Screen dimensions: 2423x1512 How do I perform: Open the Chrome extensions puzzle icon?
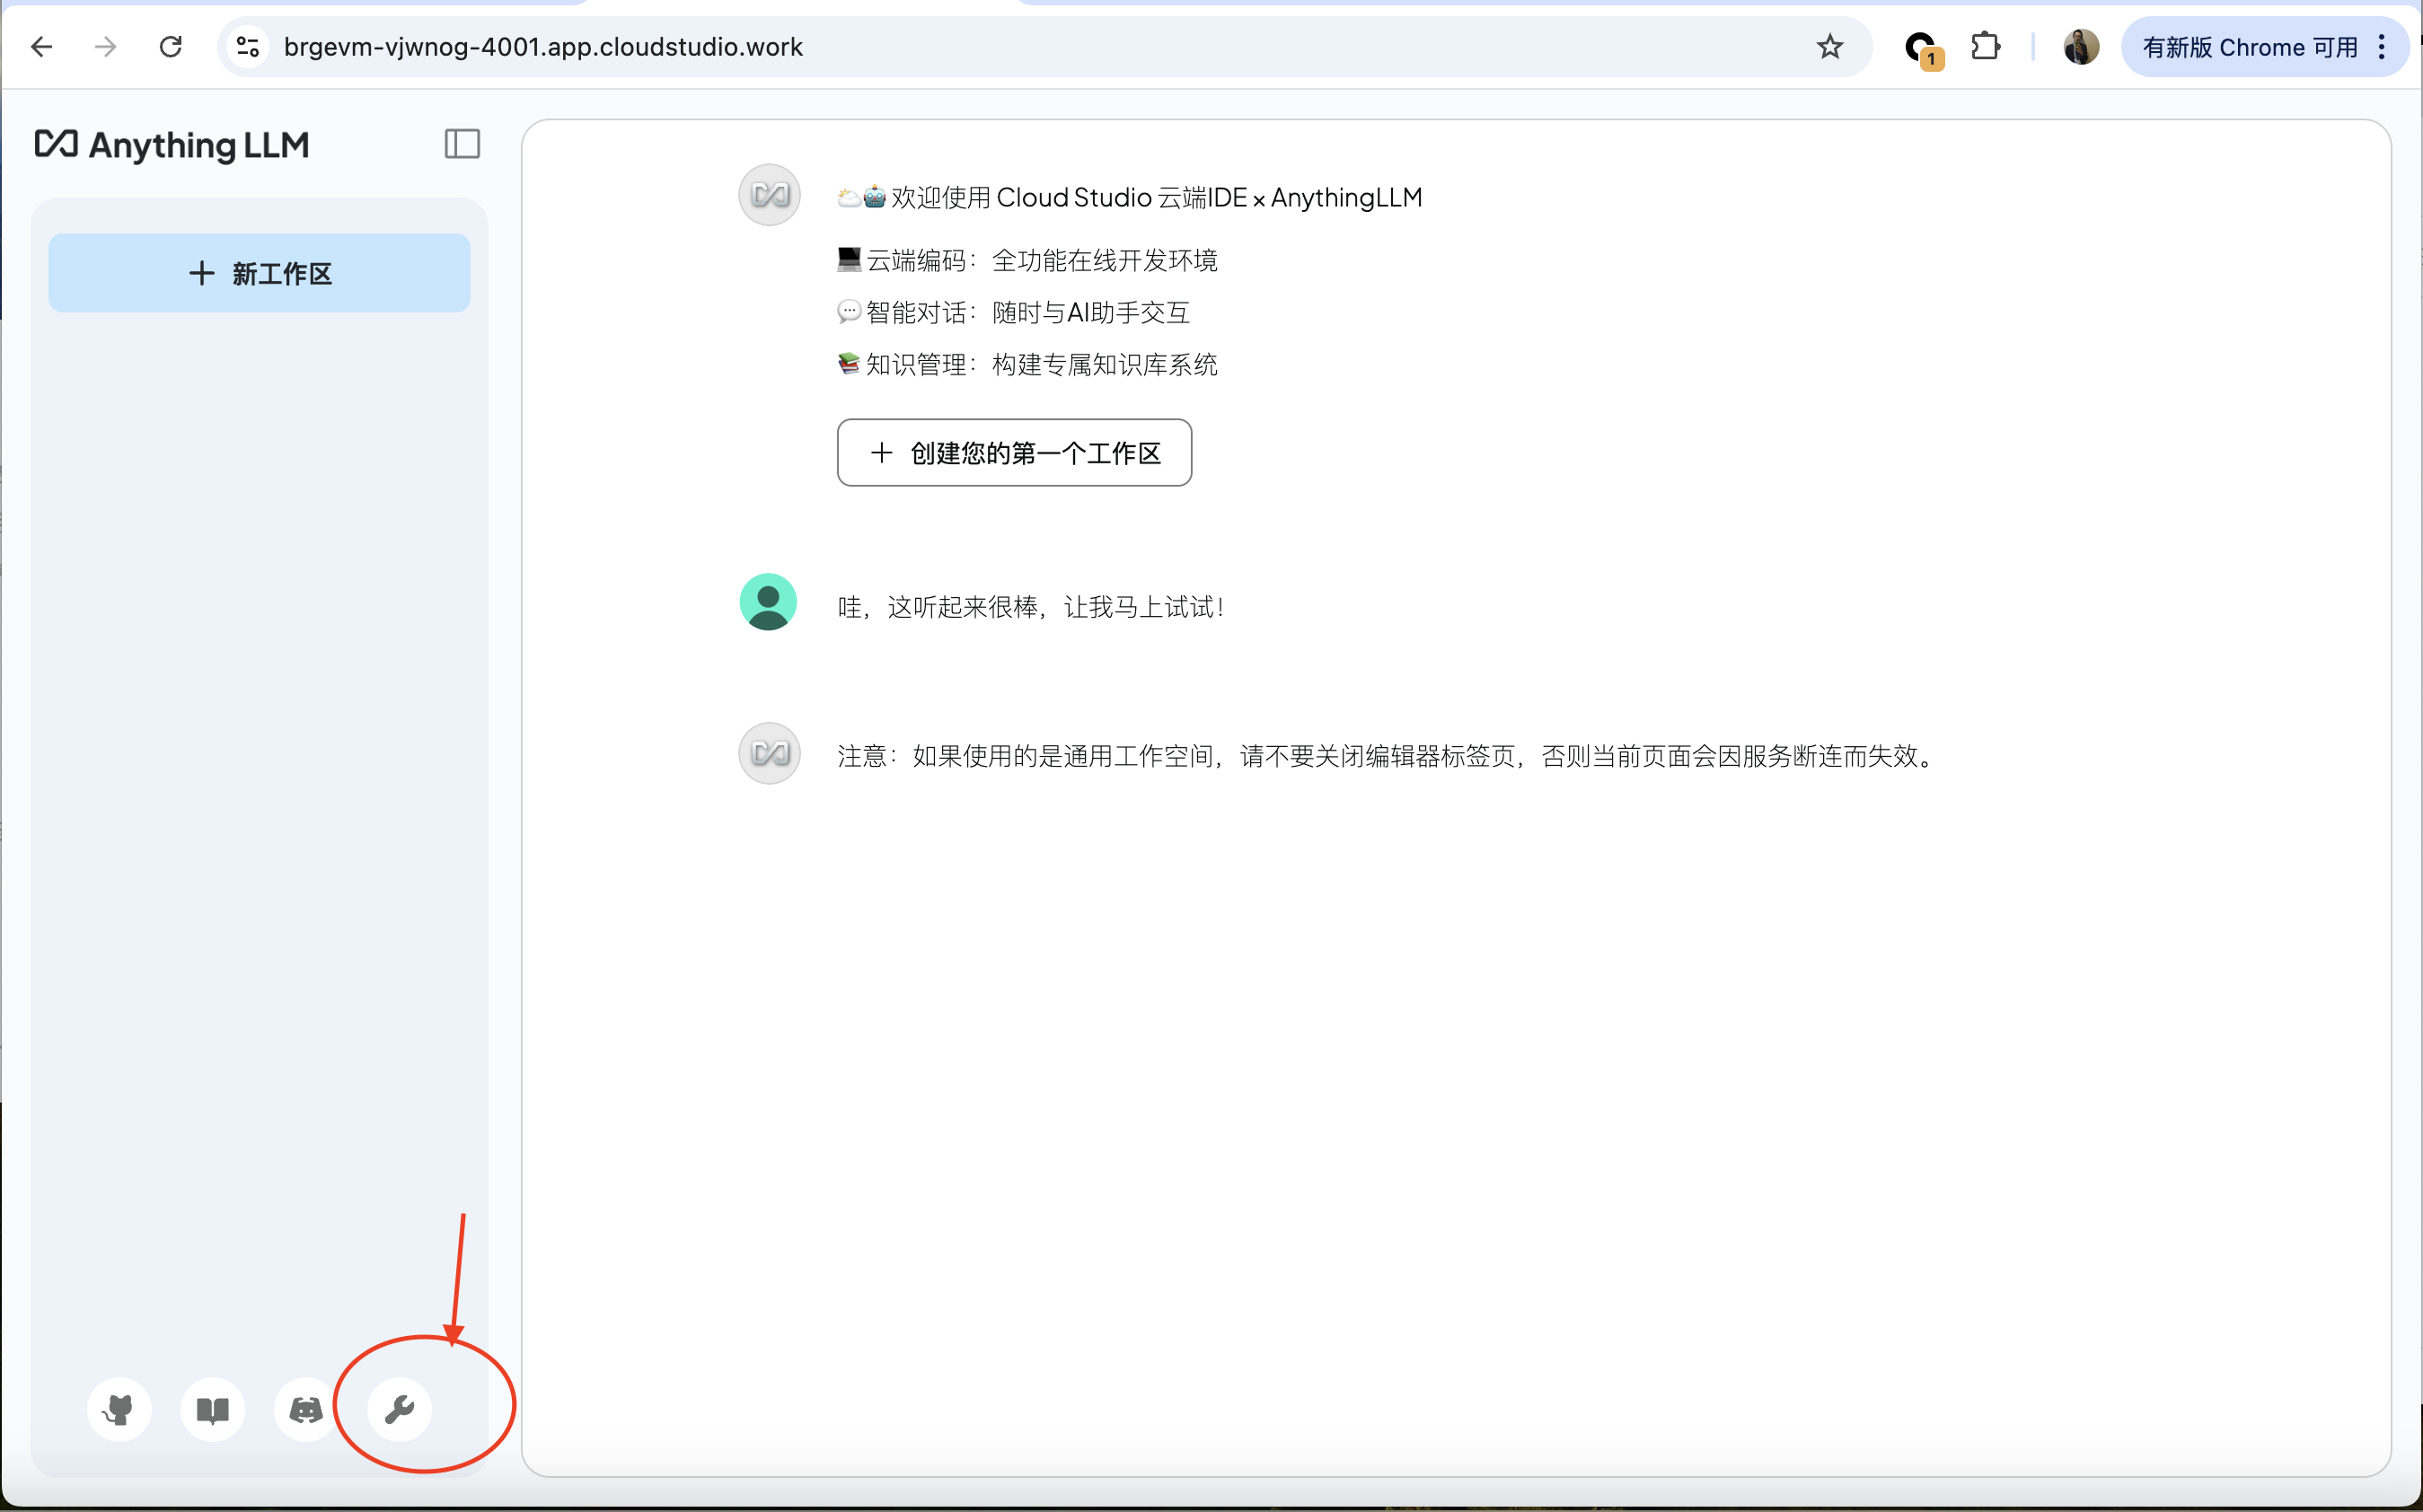(1985, 47)
